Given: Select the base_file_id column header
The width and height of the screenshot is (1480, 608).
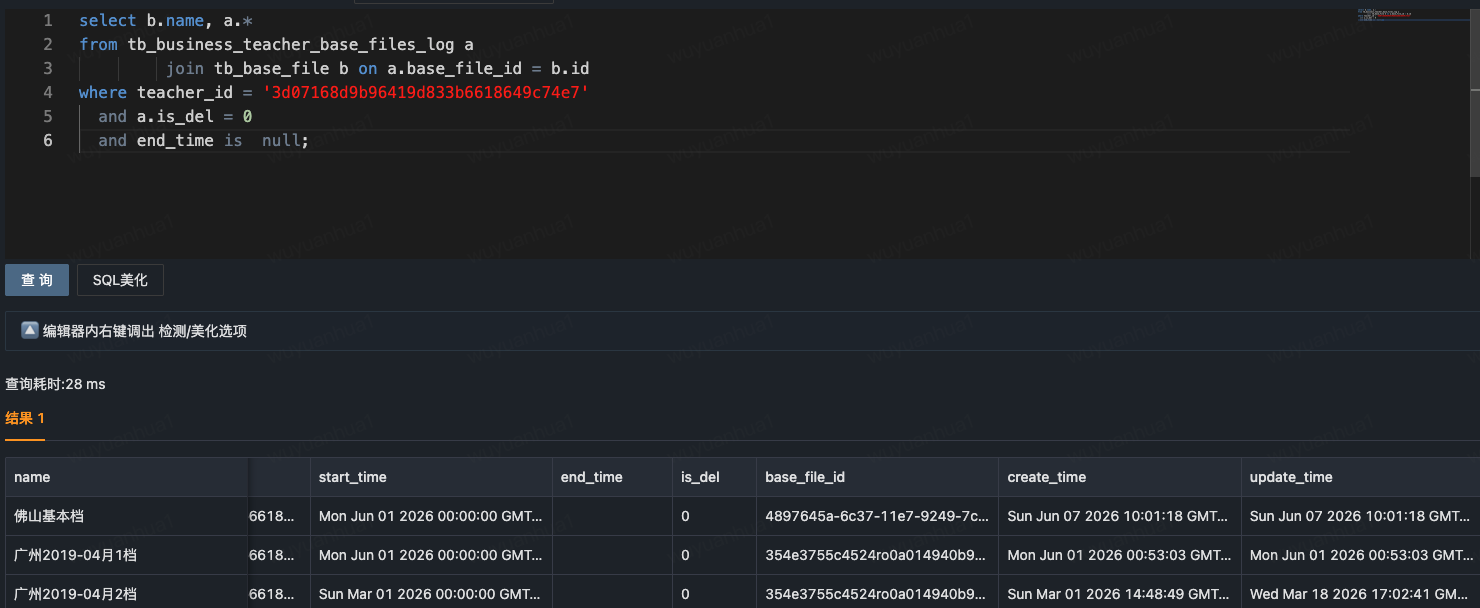Looking at the screenshot, I should coord(877,477).
